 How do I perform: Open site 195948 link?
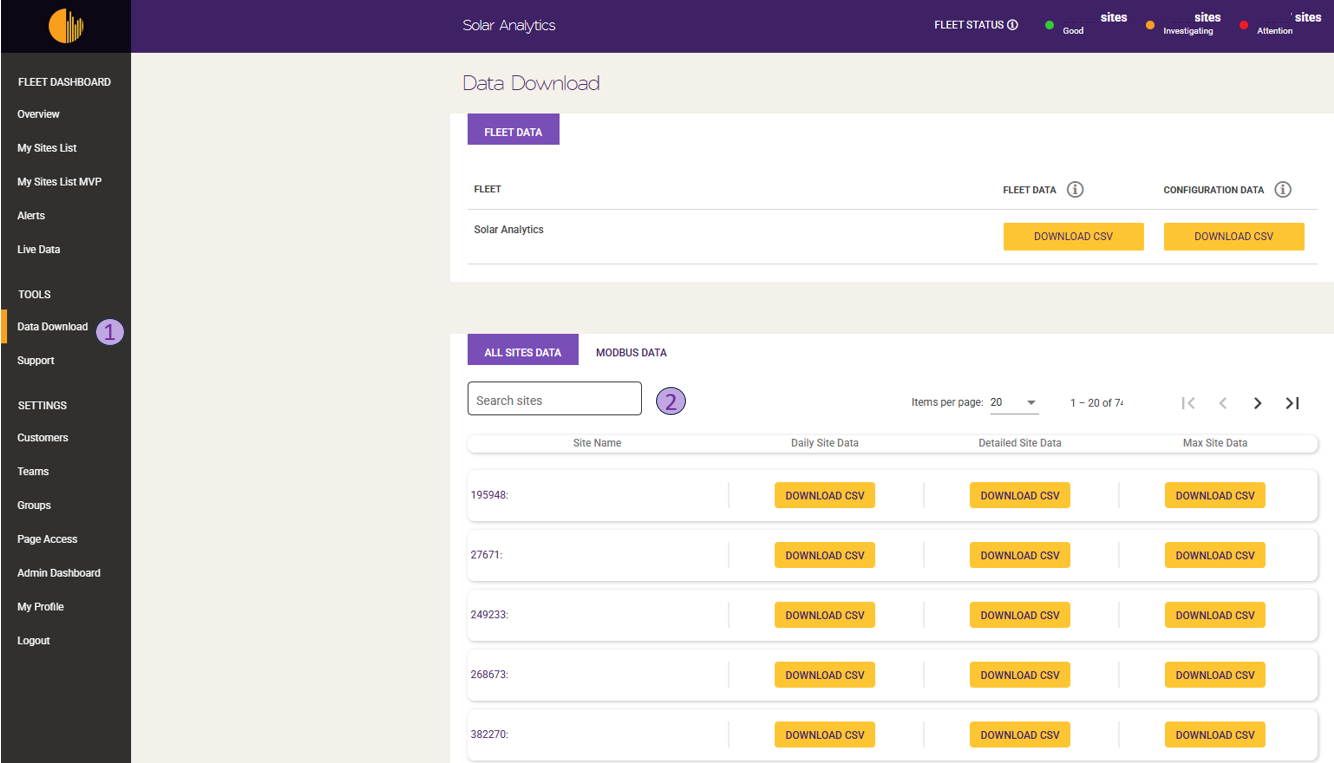489,495
